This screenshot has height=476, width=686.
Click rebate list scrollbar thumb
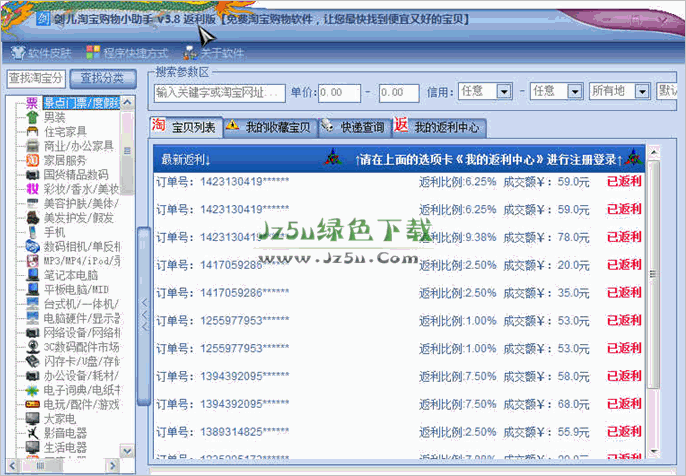[x=654, y=274]
